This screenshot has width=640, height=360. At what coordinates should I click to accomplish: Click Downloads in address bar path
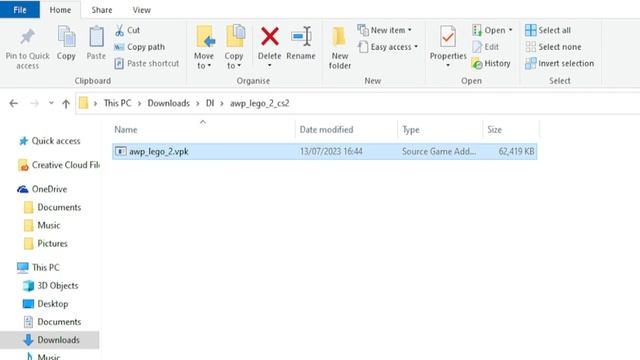(169, 103)
